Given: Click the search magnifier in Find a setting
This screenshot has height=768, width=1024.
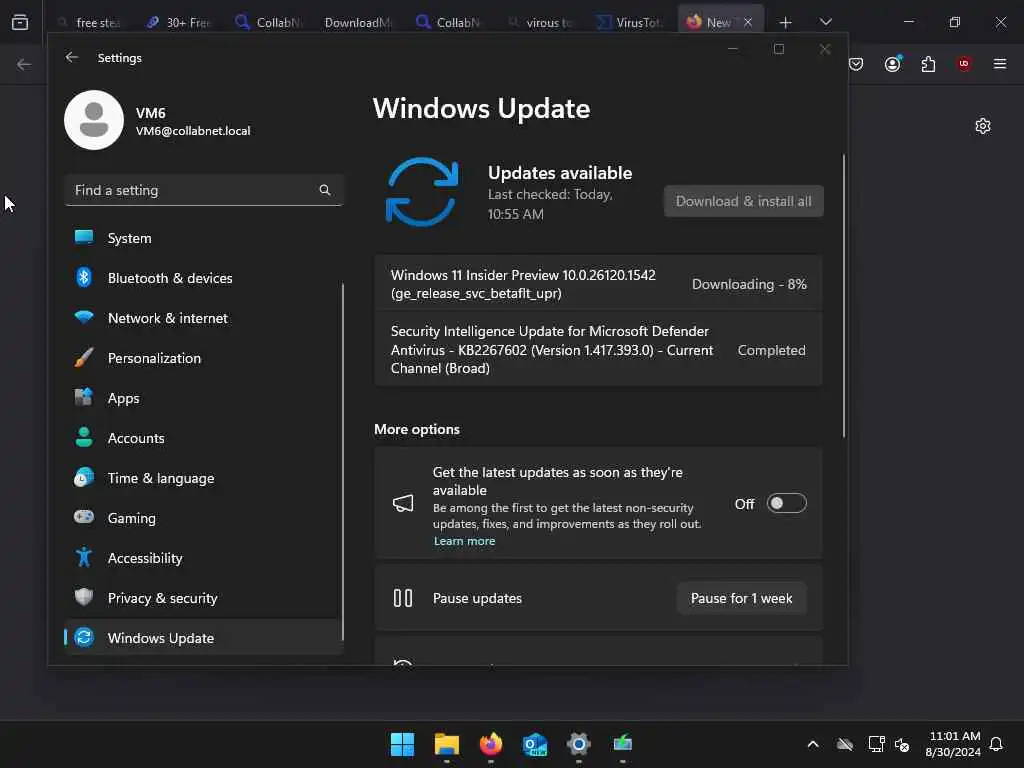Looking at the screenshot, I should tap(325, 190).
